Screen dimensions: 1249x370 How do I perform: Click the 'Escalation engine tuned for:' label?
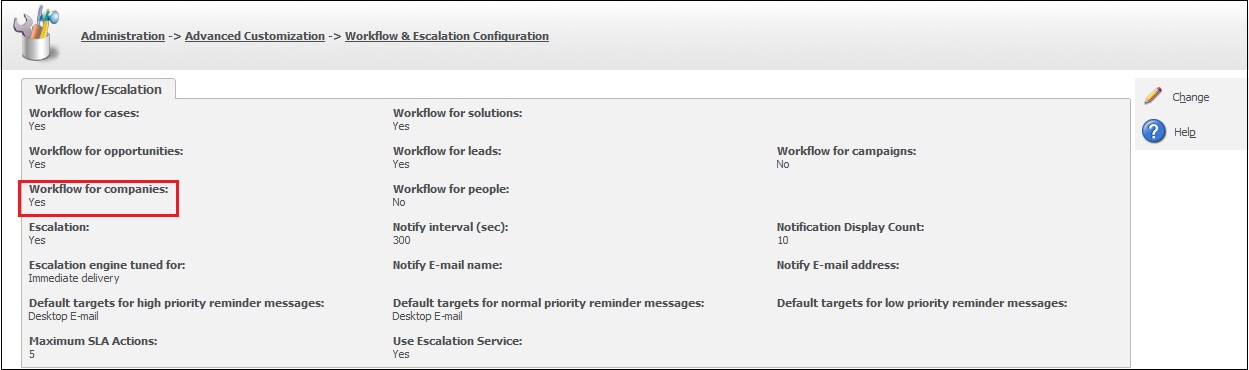[x=107, y=265]
